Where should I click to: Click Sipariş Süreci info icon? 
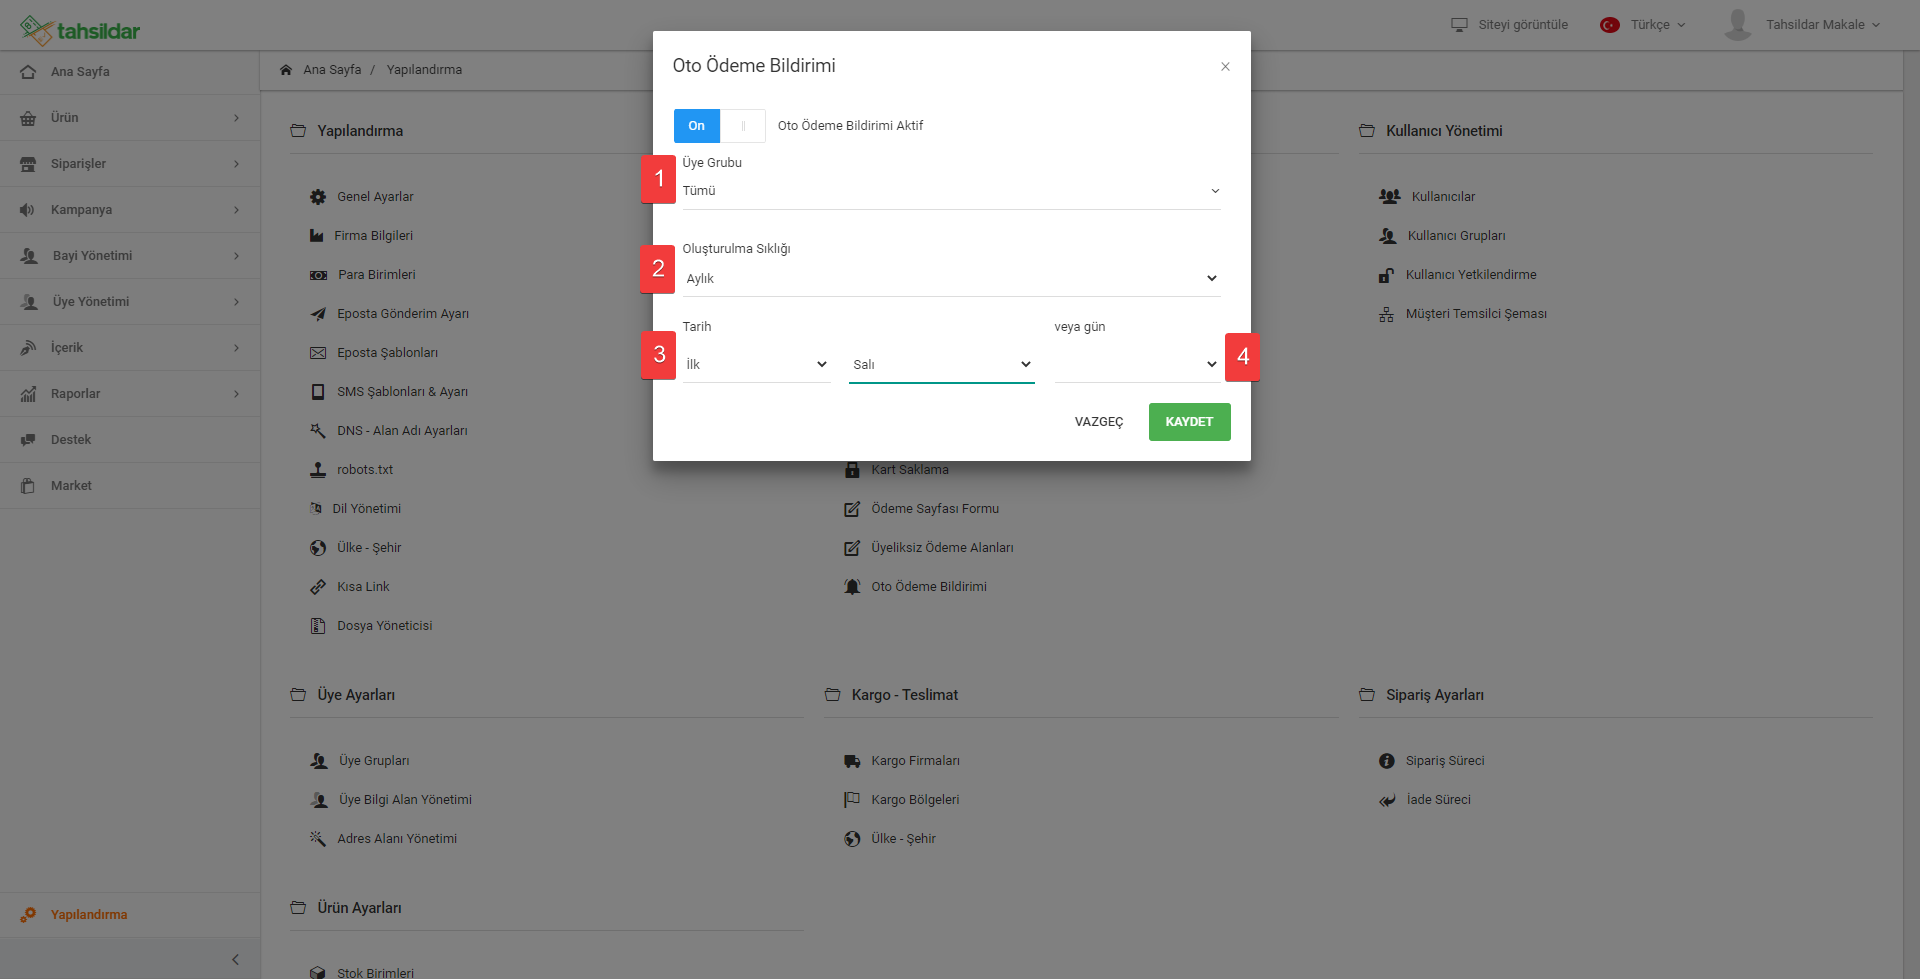click(x=1386, y=761)
